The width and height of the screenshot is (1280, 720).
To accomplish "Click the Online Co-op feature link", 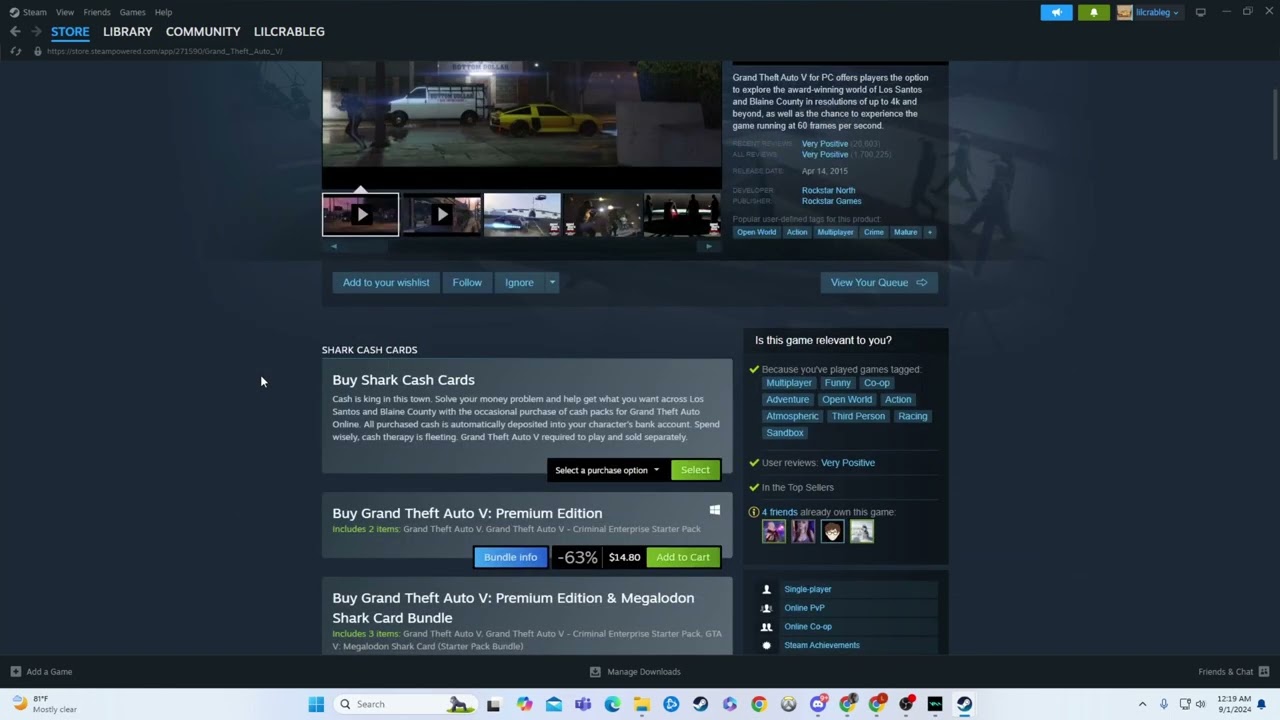I will 808,627.
